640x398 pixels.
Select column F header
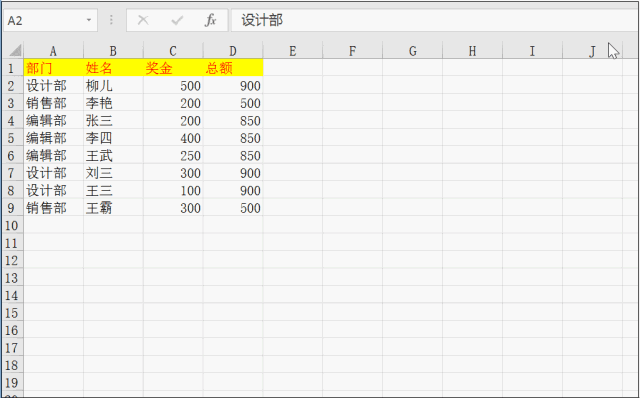[x=352, y=51]
